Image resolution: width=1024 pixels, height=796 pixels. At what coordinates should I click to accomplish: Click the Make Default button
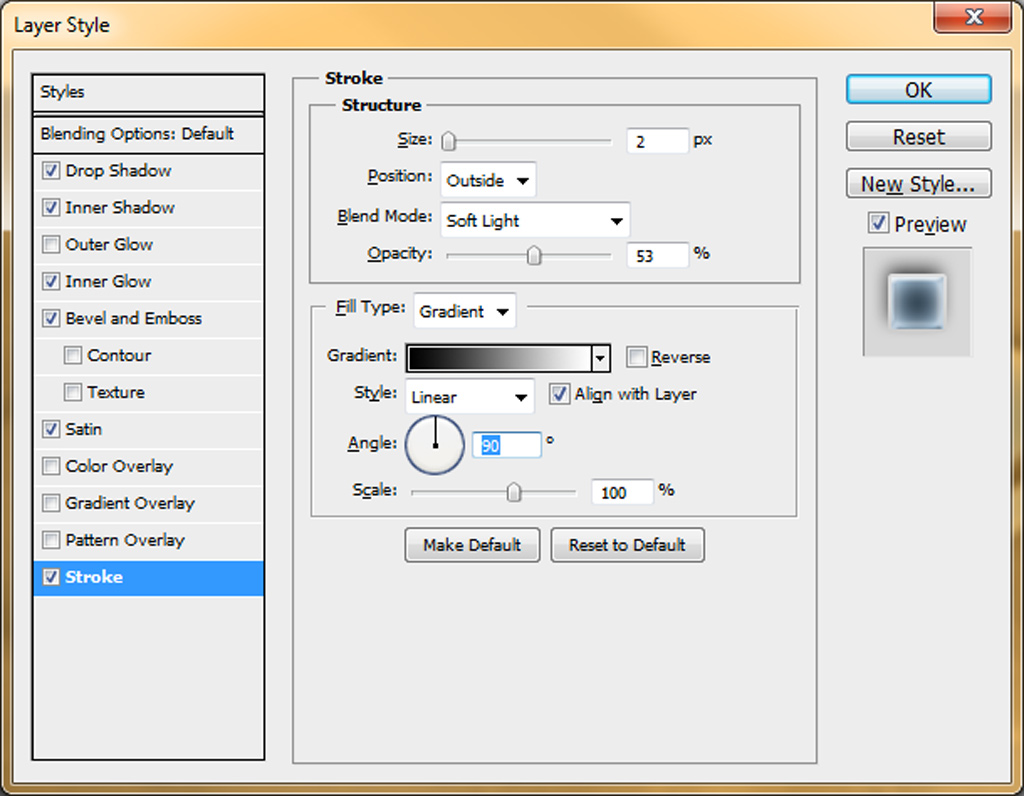472,545
